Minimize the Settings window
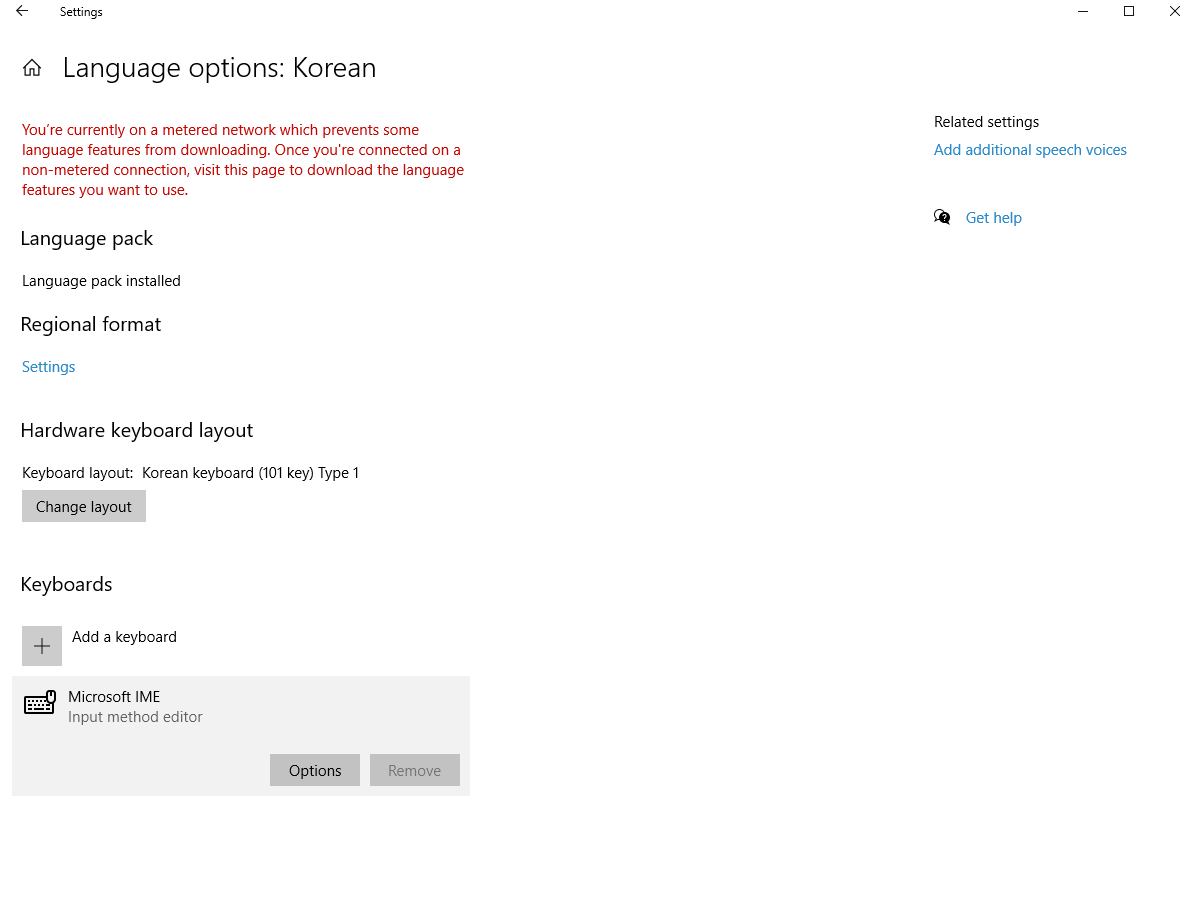 [1083, 11]
